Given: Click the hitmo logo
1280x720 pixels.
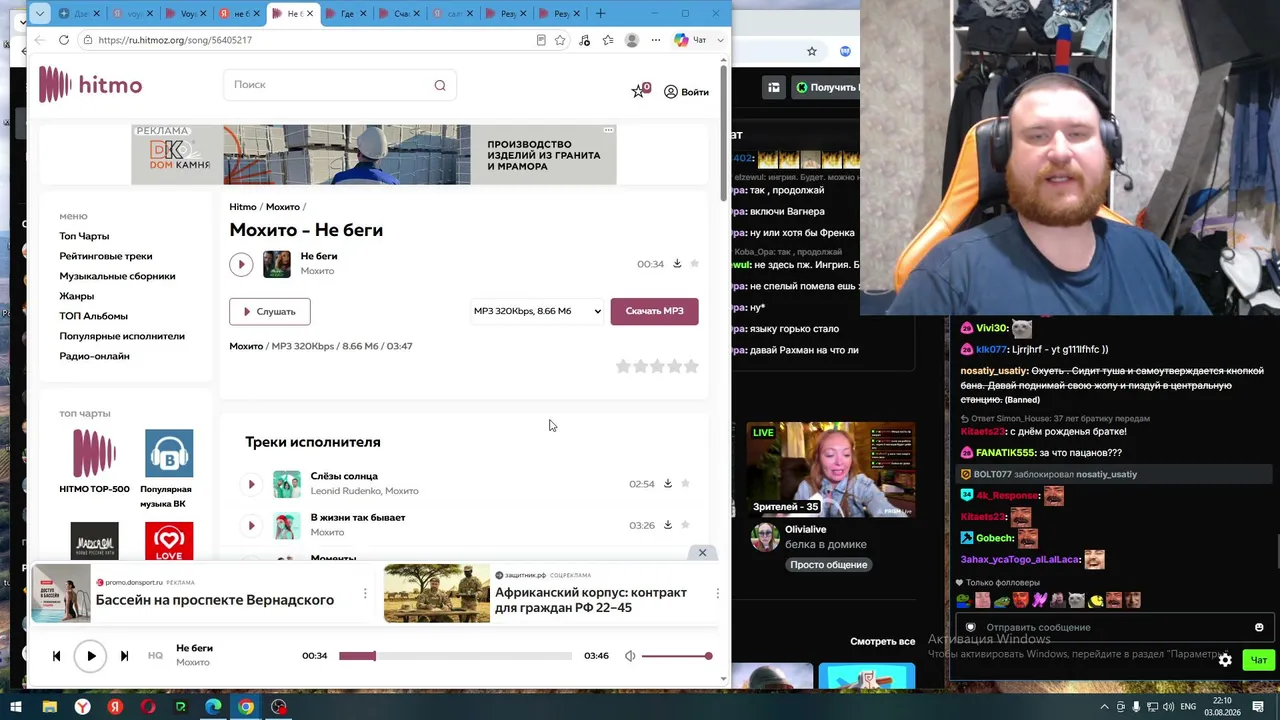Looking at the screenshot, I should click(90, 85).
